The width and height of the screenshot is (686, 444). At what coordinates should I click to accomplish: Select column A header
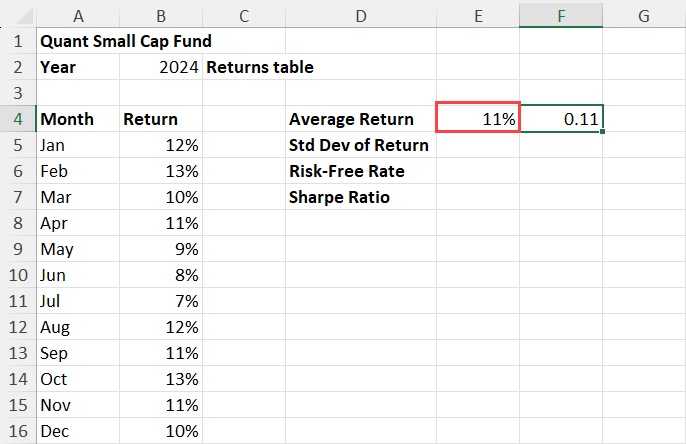point(78,16)
